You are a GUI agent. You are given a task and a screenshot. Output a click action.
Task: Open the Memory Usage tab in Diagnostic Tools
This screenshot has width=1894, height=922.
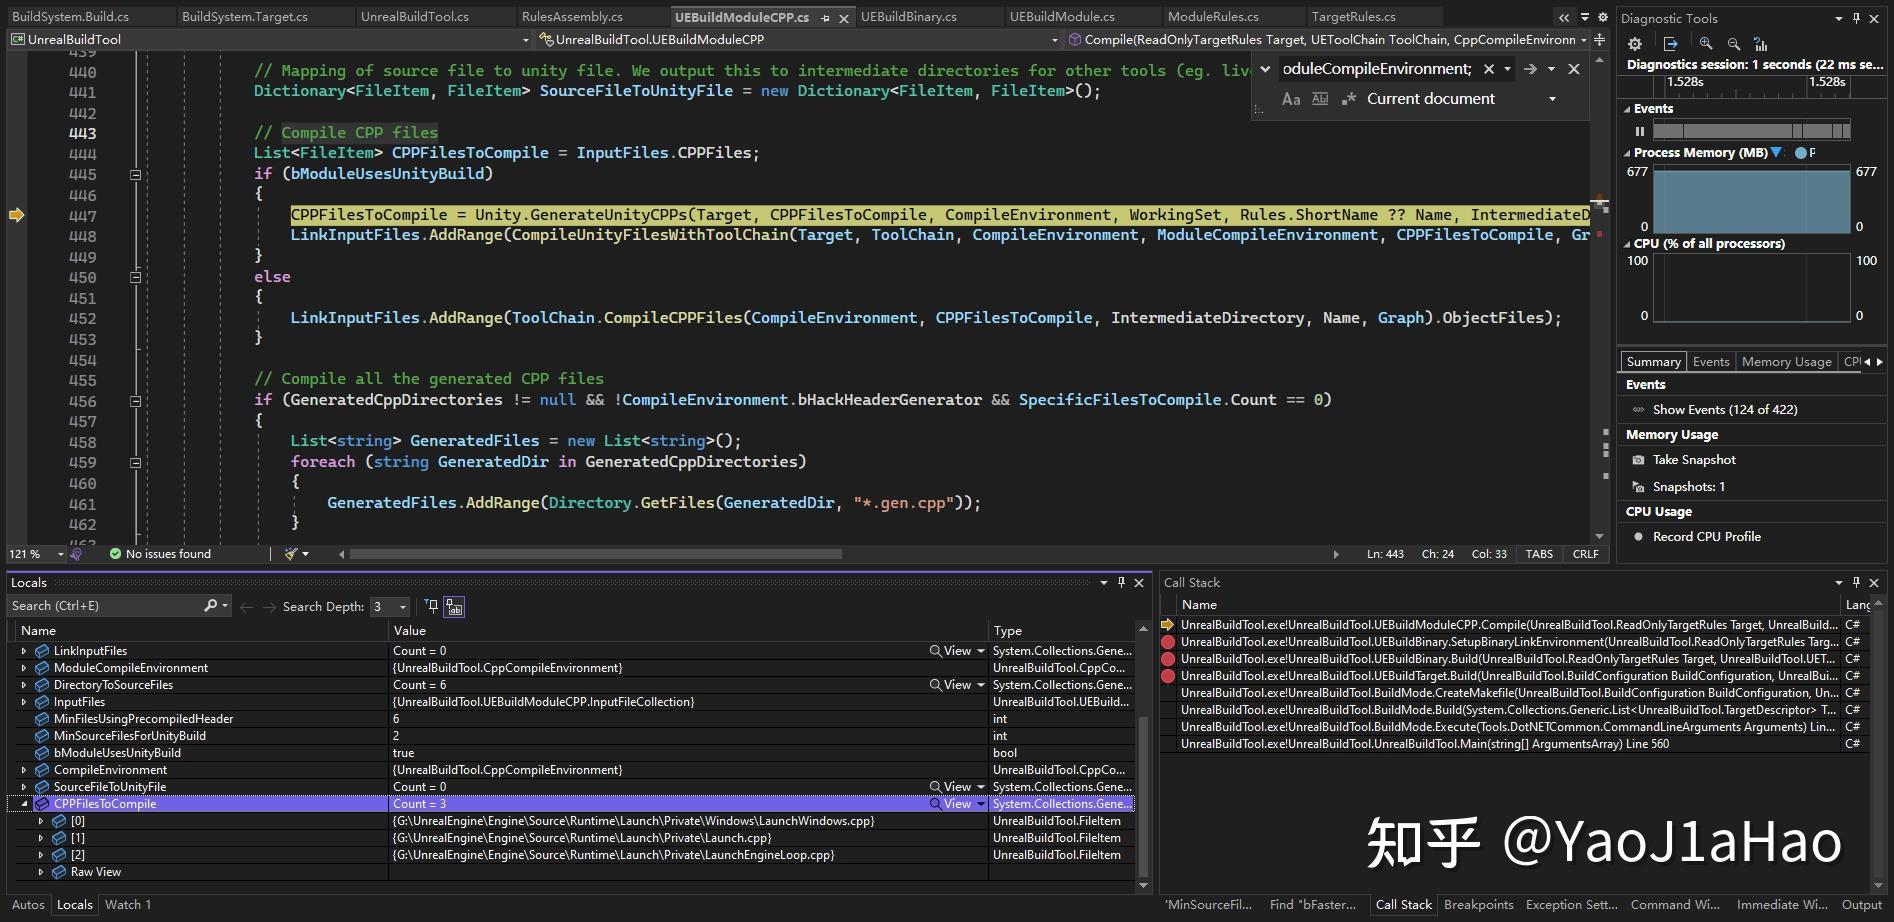tap(1786, 361)
